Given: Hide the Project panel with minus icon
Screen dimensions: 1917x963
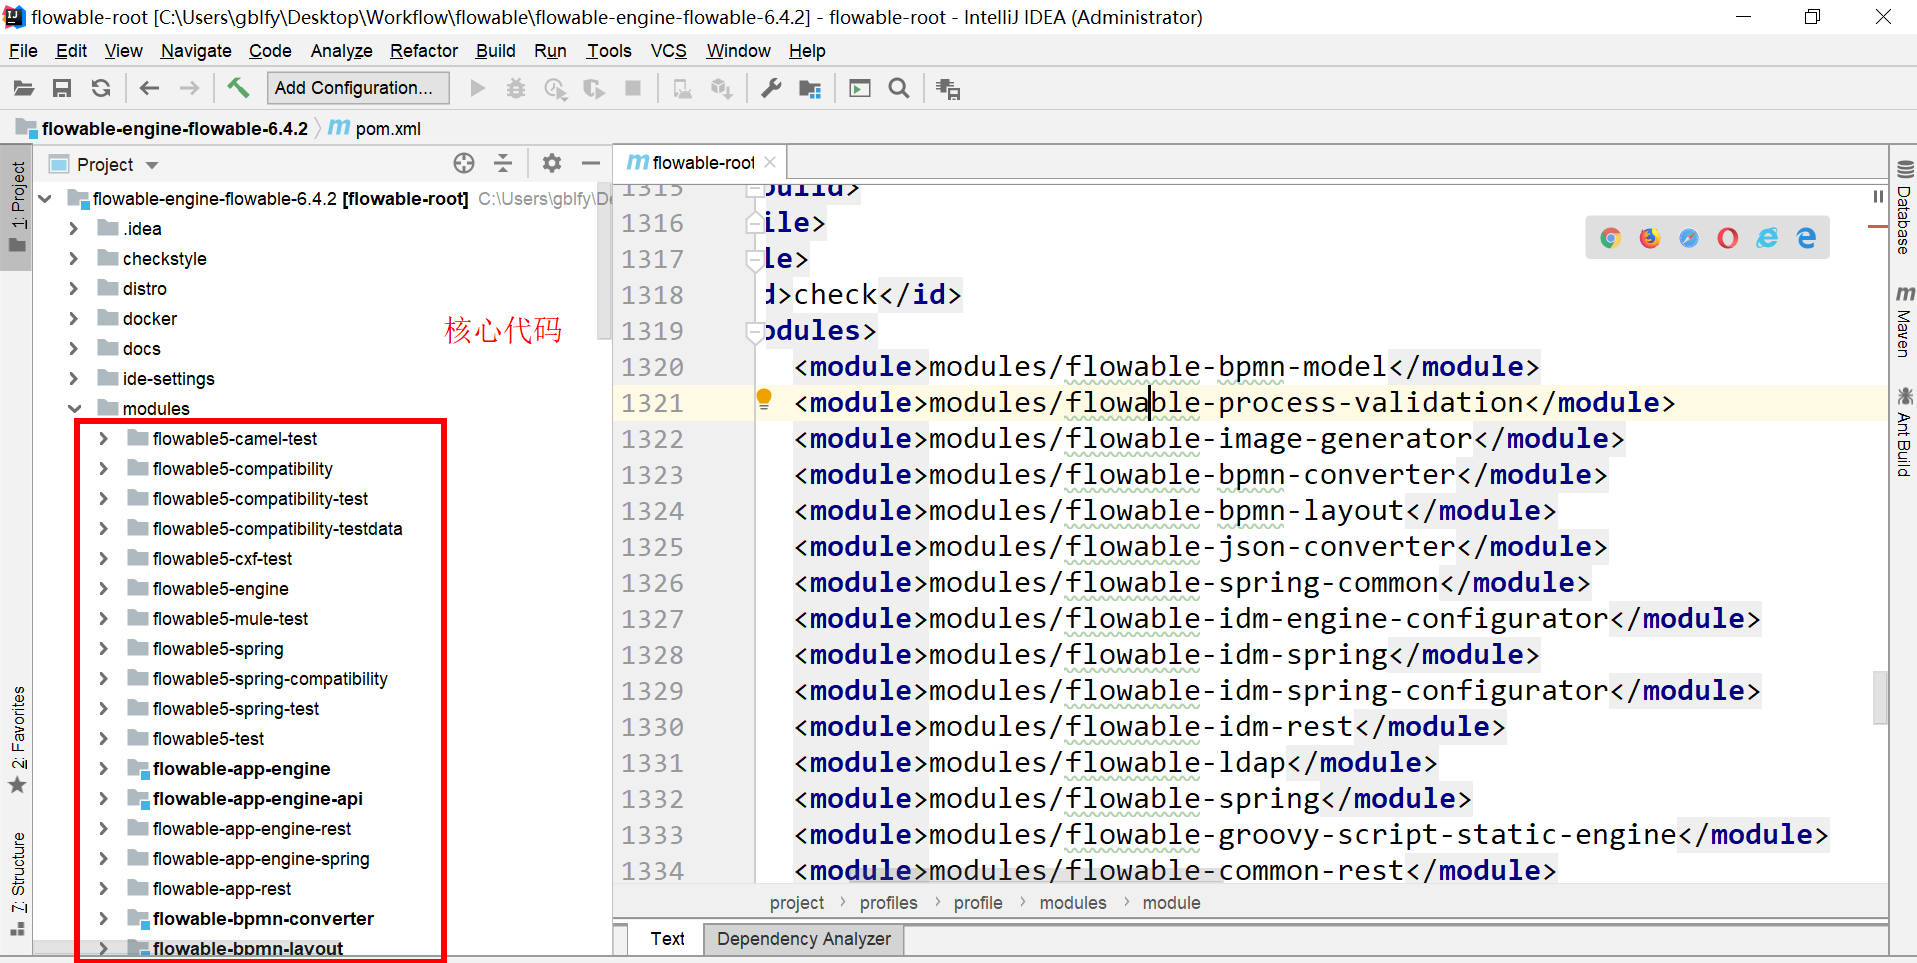Looking at the screenshot, I should pyautogui.click(x=591, y=163).
